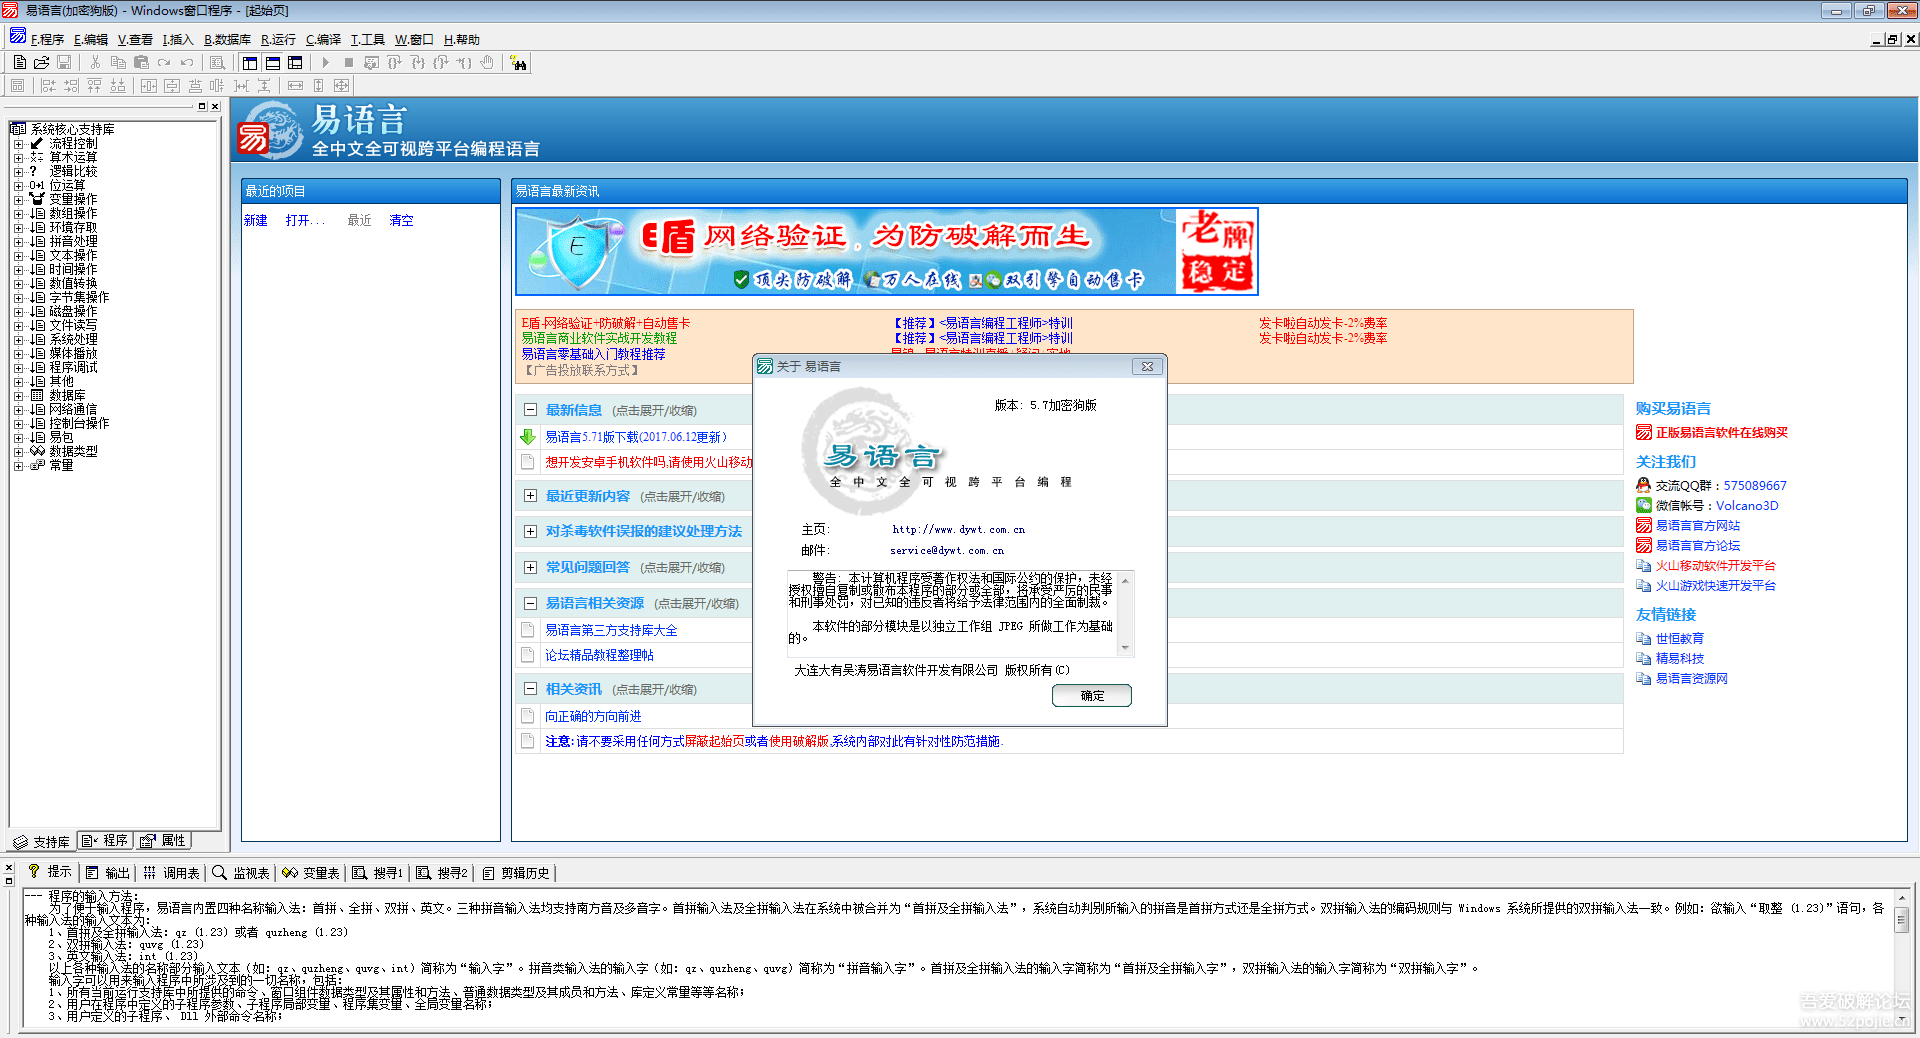Click the align-left edges icon
1920x1038 pixels.
click(x=48, y=86)
